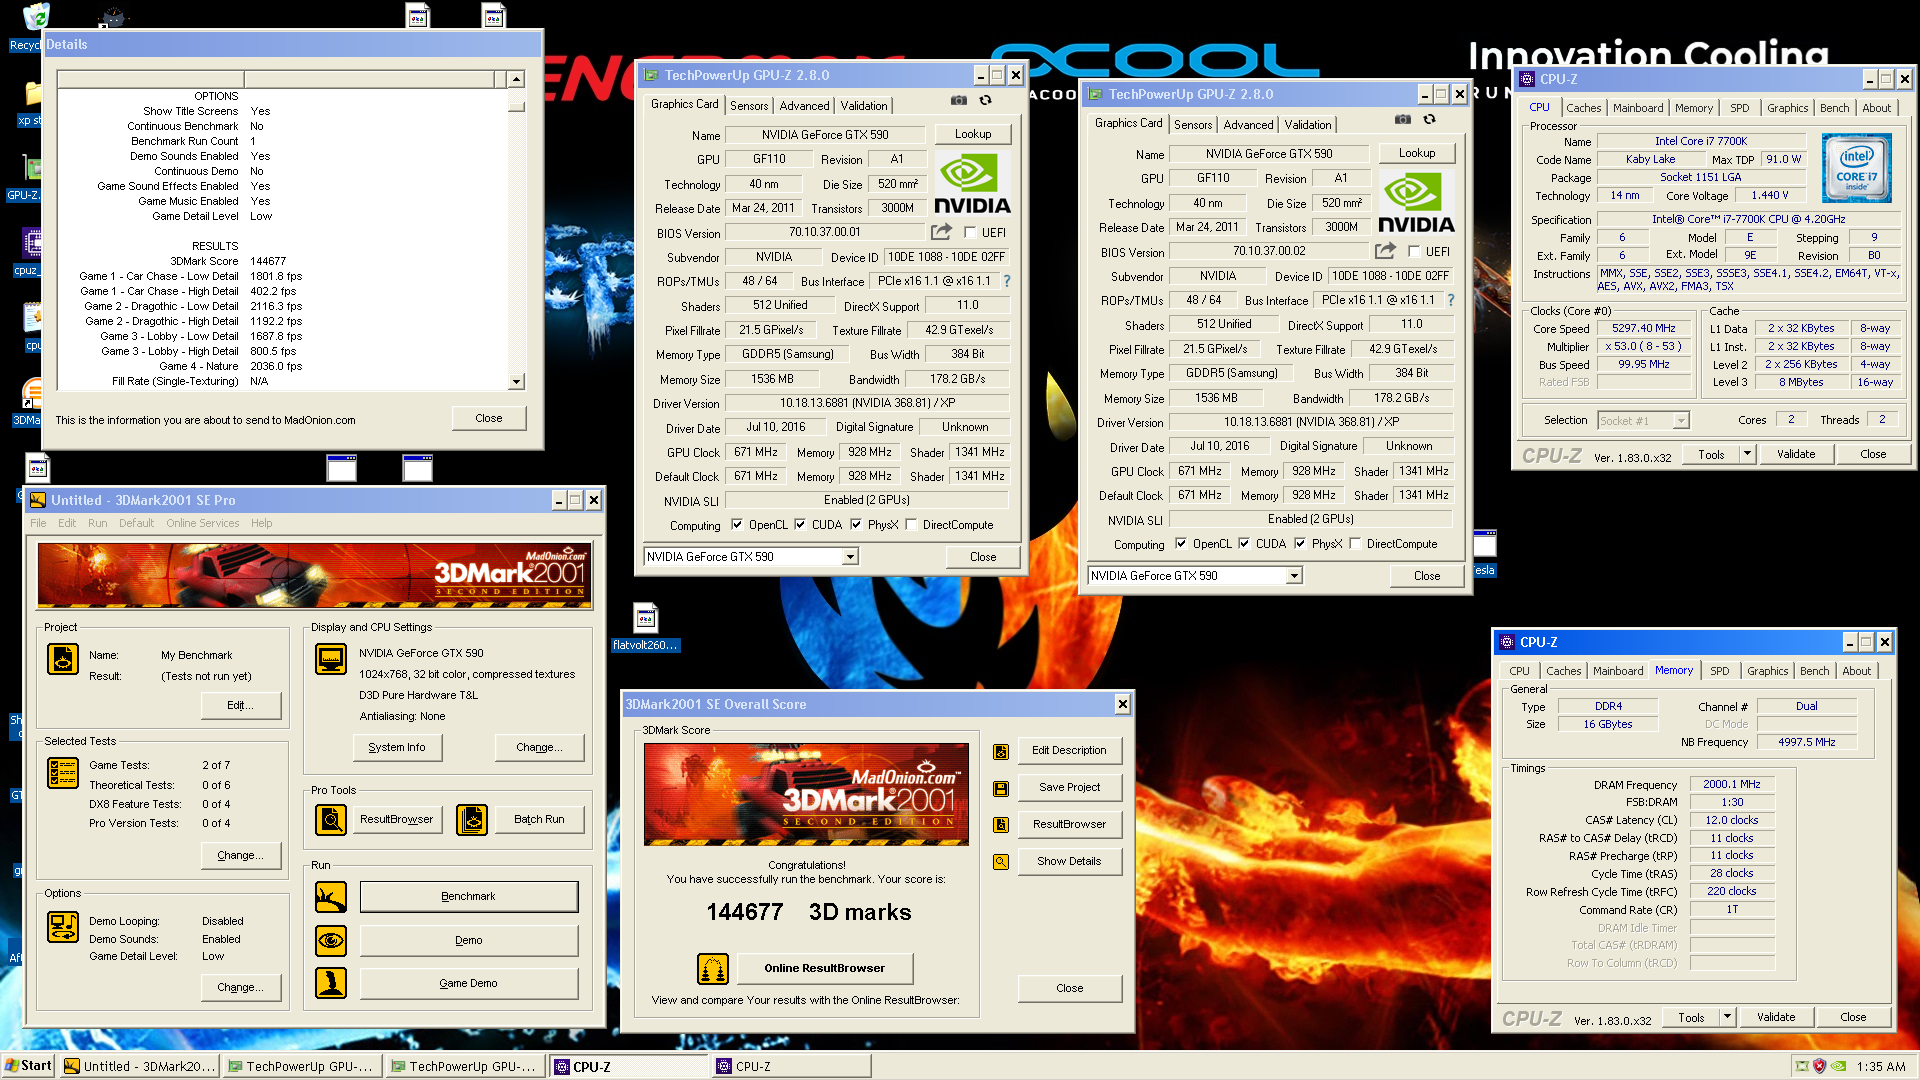Click the ResultBrowser magnifier icon in Pro Tools

pyautogui.click(x=331, y=819)
